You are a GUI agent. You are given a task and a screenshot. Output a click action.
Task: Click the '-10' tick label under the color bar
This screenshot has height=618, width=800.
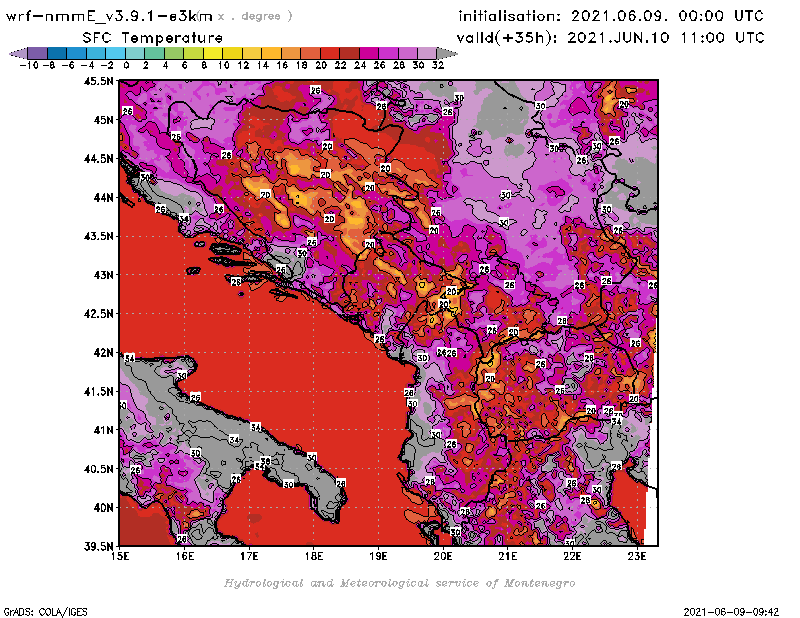pyautogui.click(x=29, y=65)
